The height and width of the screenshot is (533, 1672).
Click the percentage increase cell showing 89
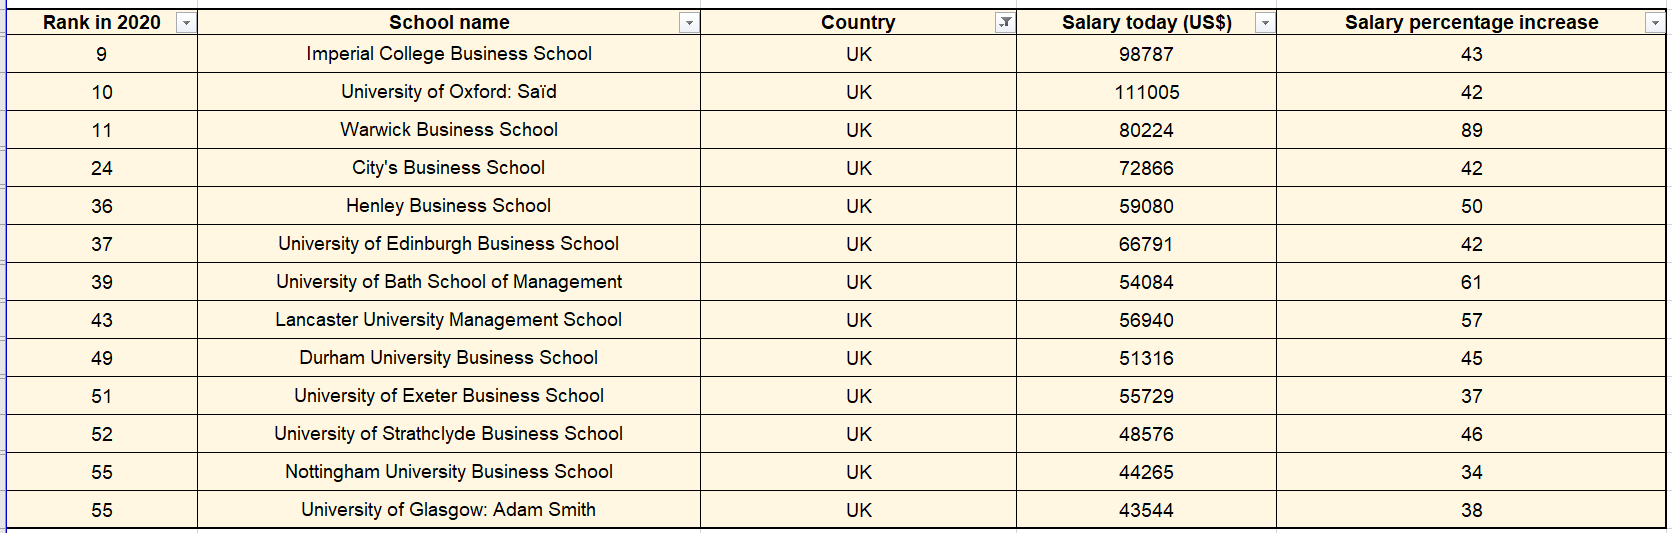point(1471,130)
